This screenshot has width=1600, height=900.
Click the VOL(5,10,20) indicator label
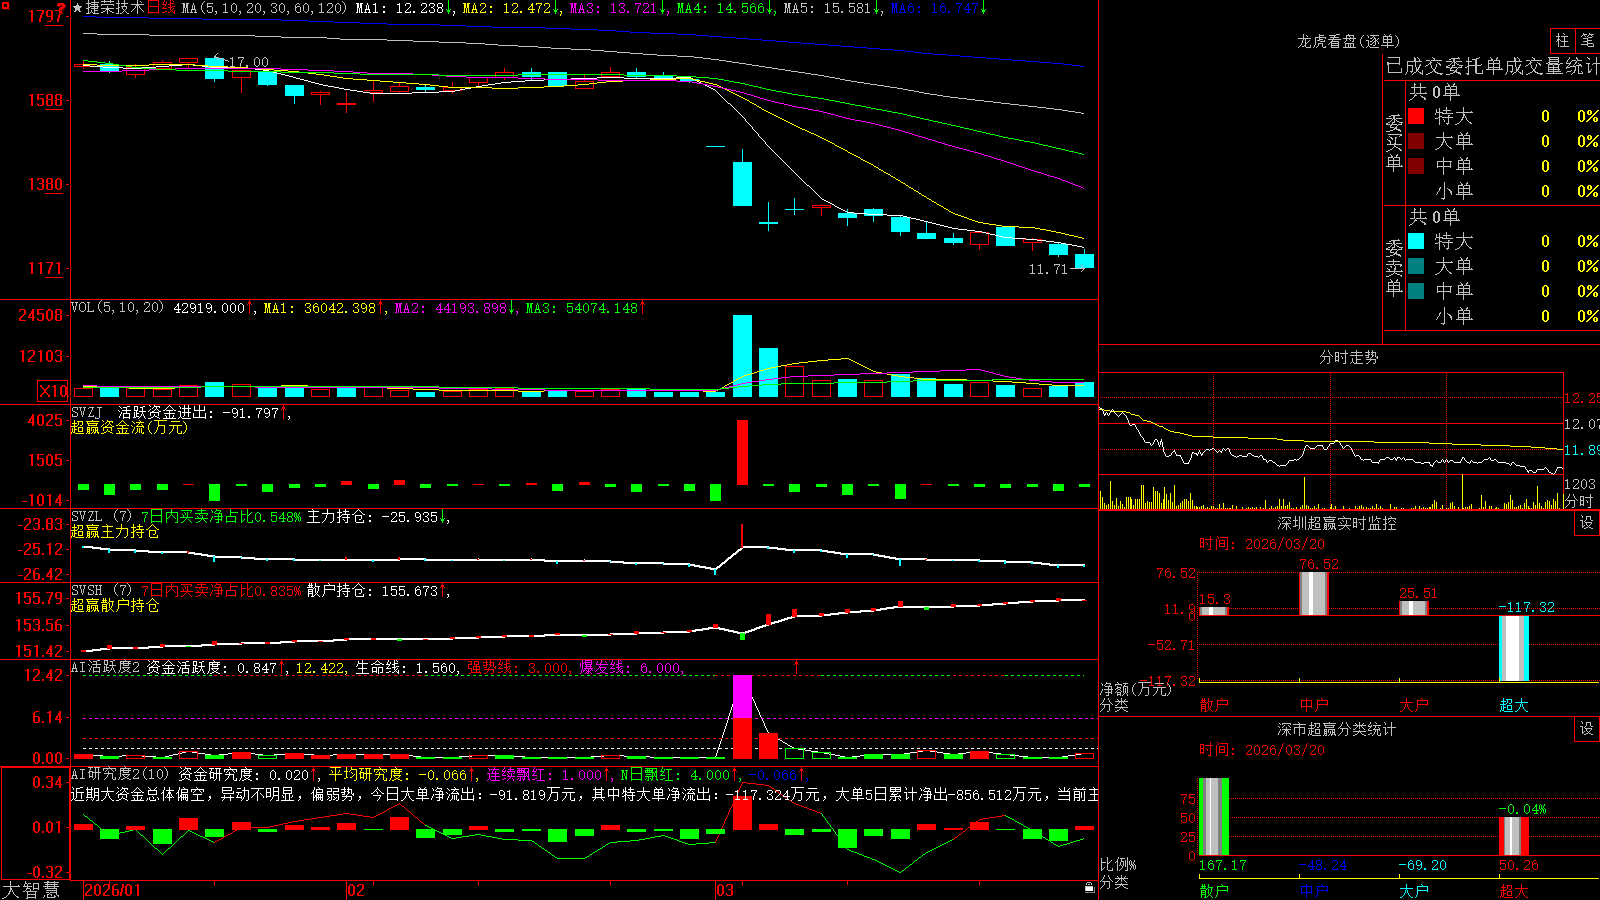(x=117, y=307)
